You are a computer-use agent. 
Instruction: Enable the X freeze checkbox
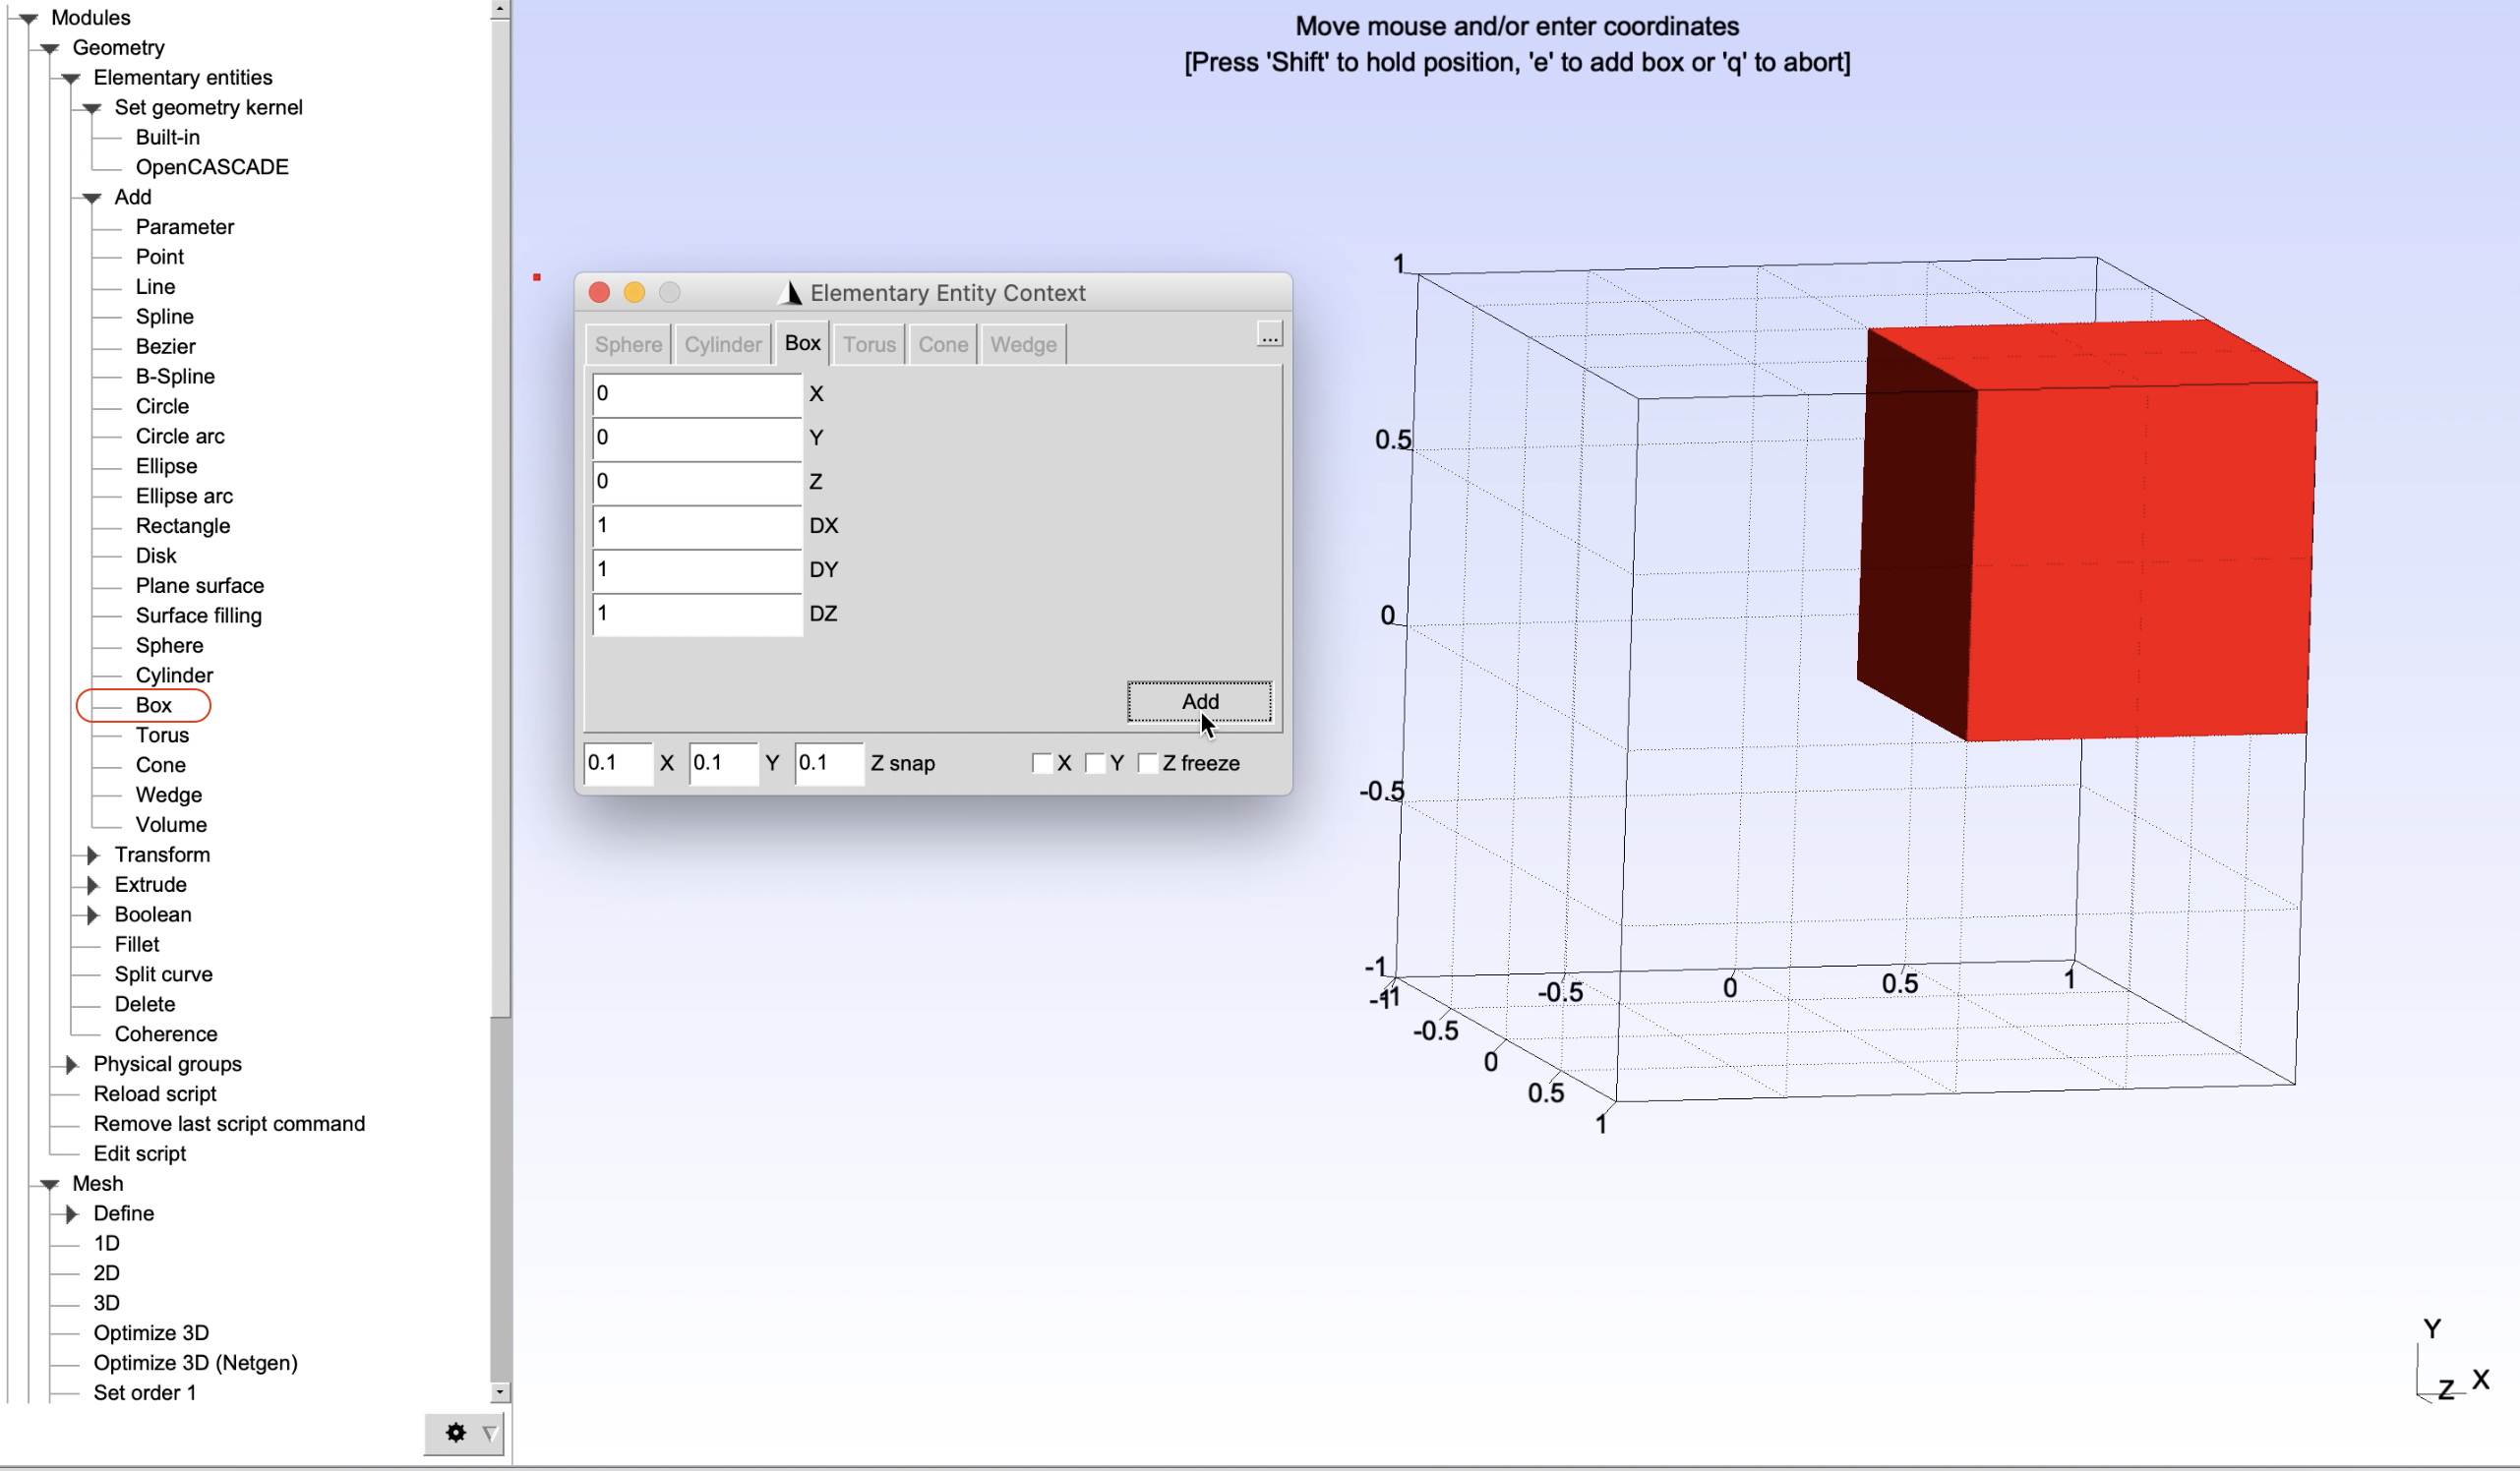(x=1041, y=763)
